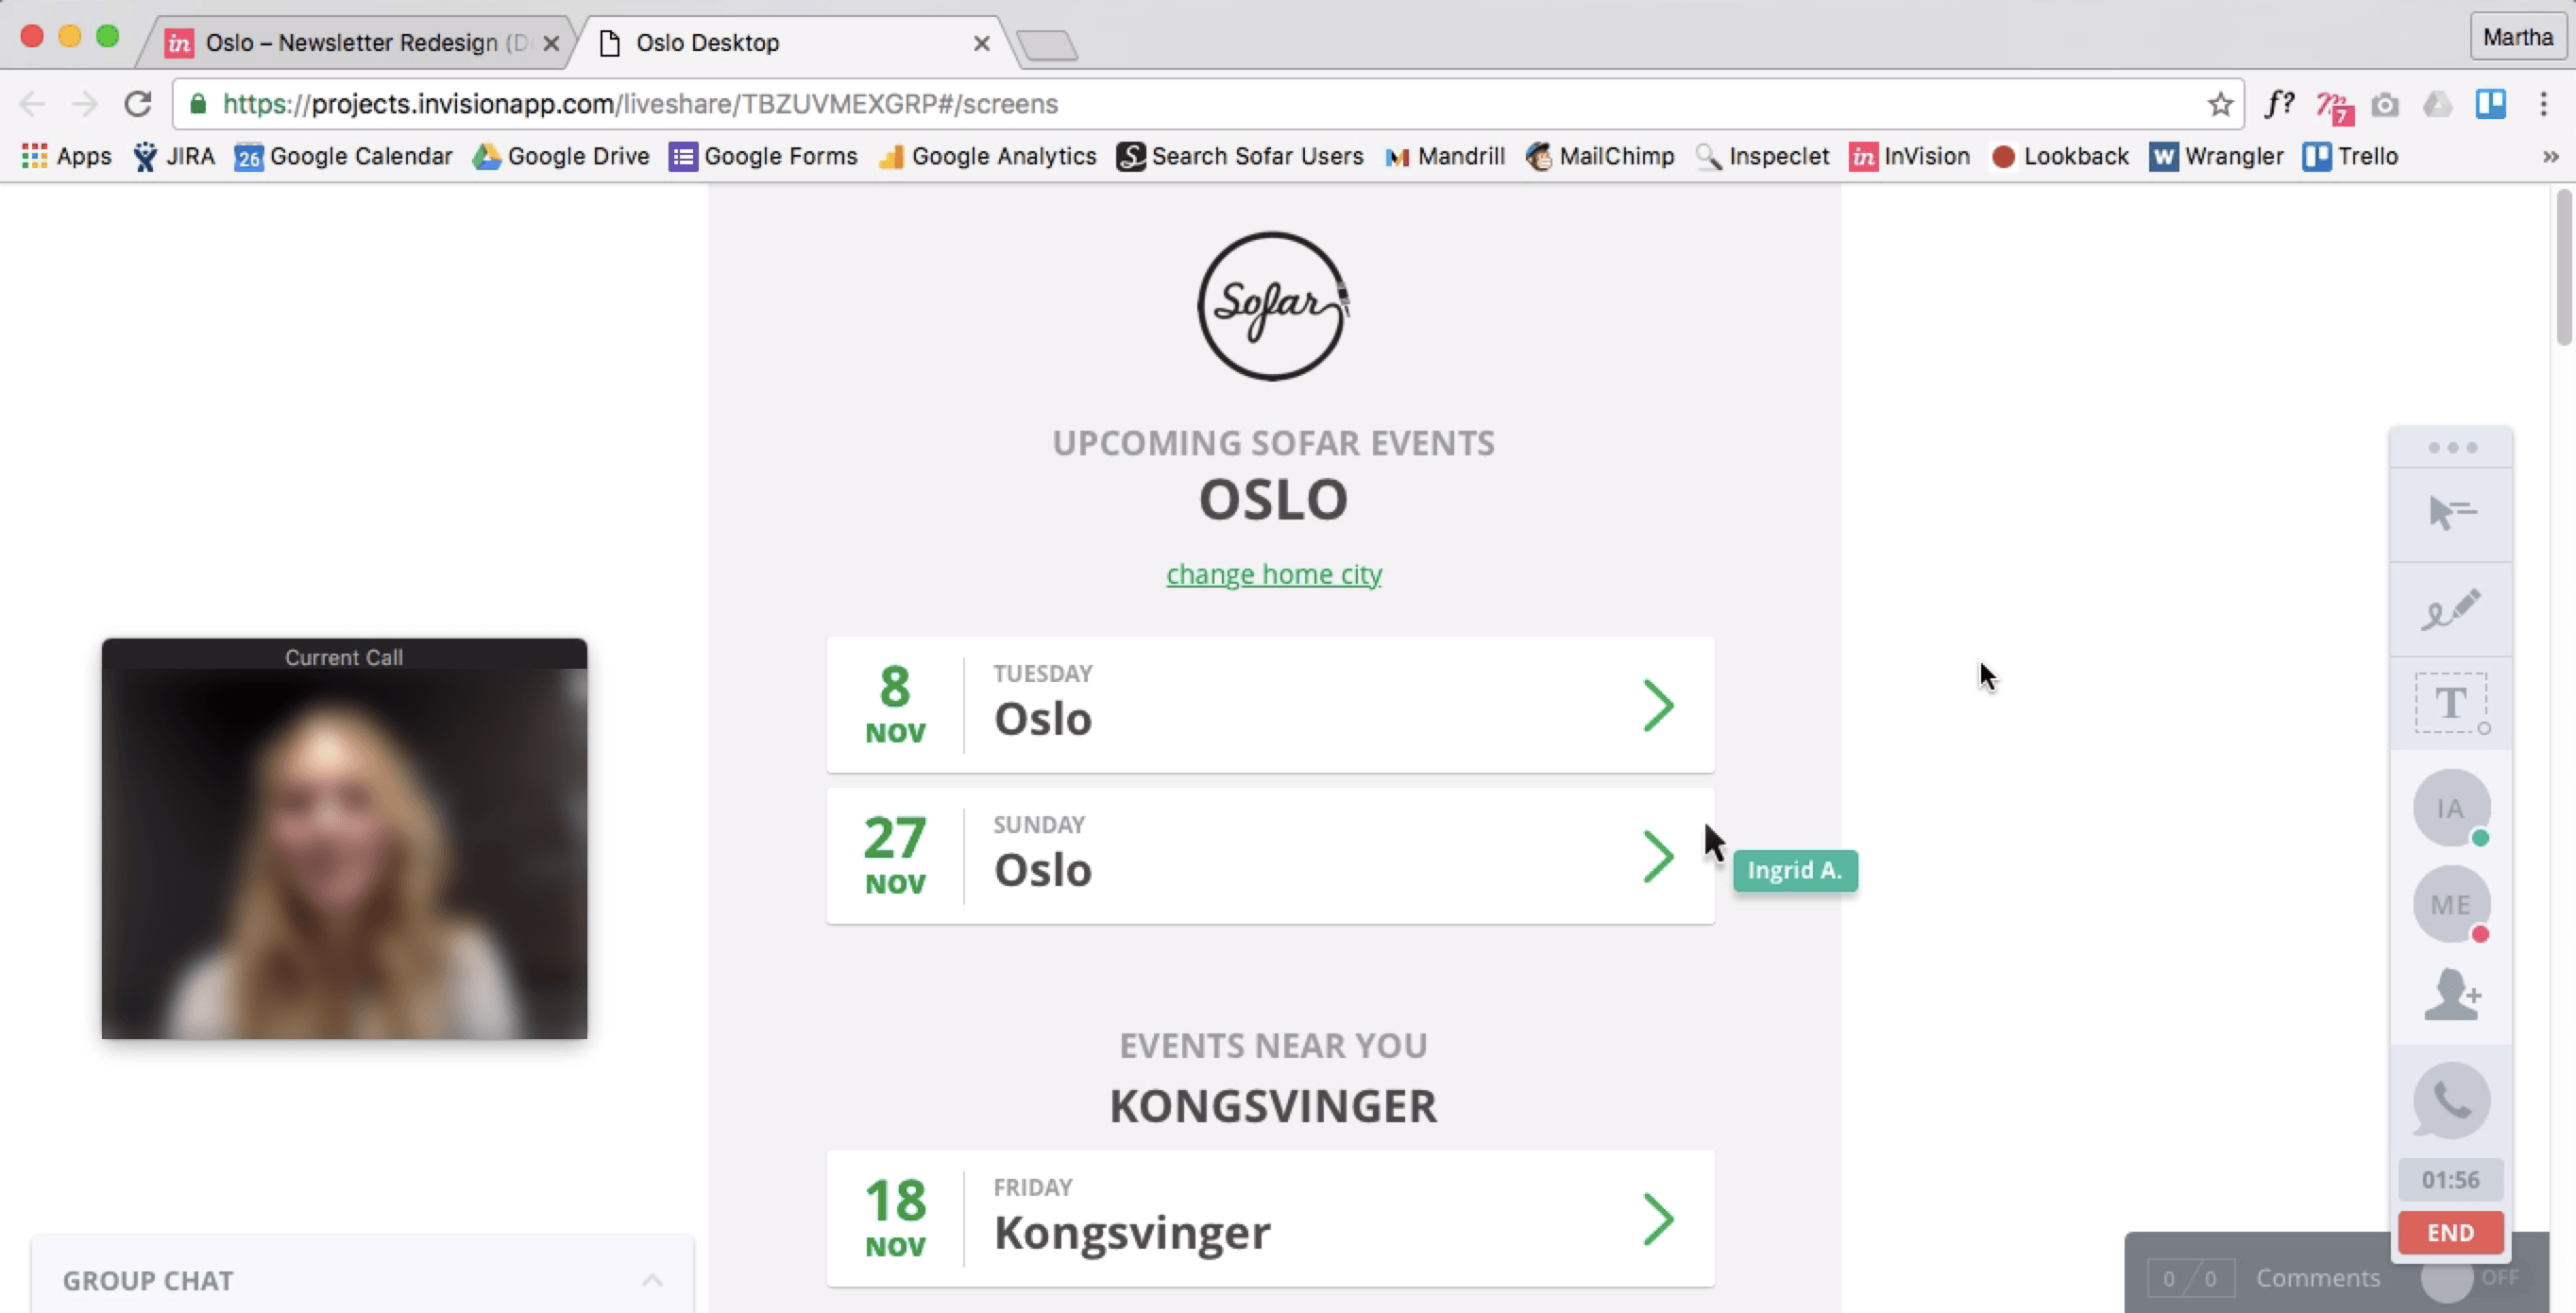Image resolution: width=2576 pixels, height=1313 pixels.
Task: Open the 18 Nov Kongsvinger event arrow
Action: (1658, 1219)
